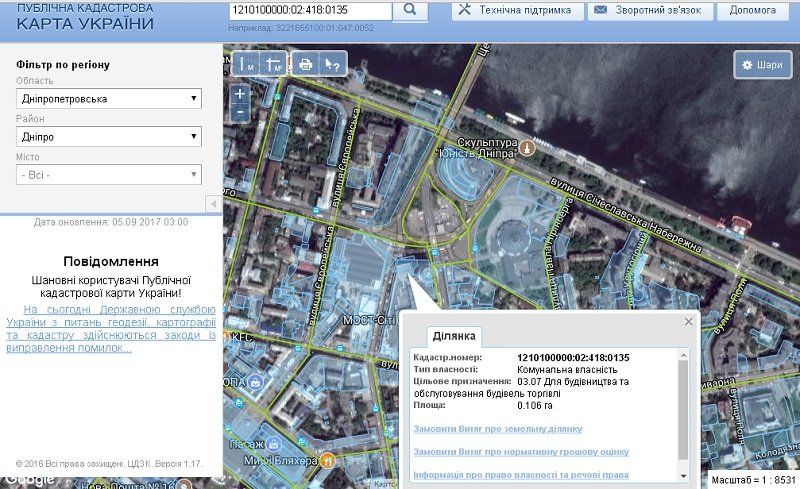The height and width of the screenshot is (489, 800).
Task: Zoom out with the minus button
Action: pyautogui.click(x=240, y=112)
